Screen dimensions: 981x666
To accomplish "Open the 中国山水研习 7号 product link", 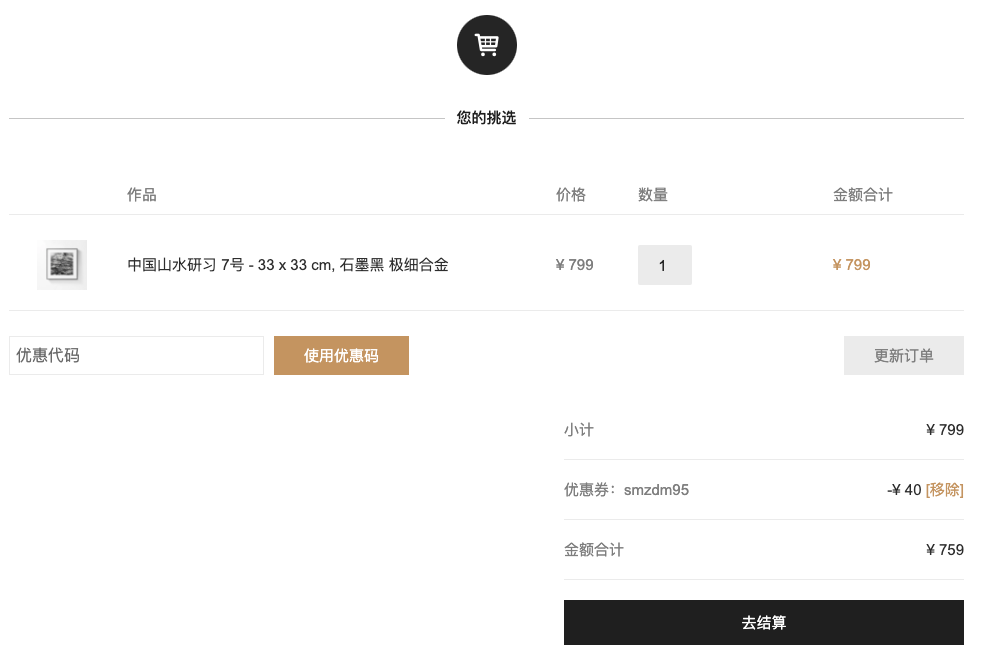I will click(288, 265).
